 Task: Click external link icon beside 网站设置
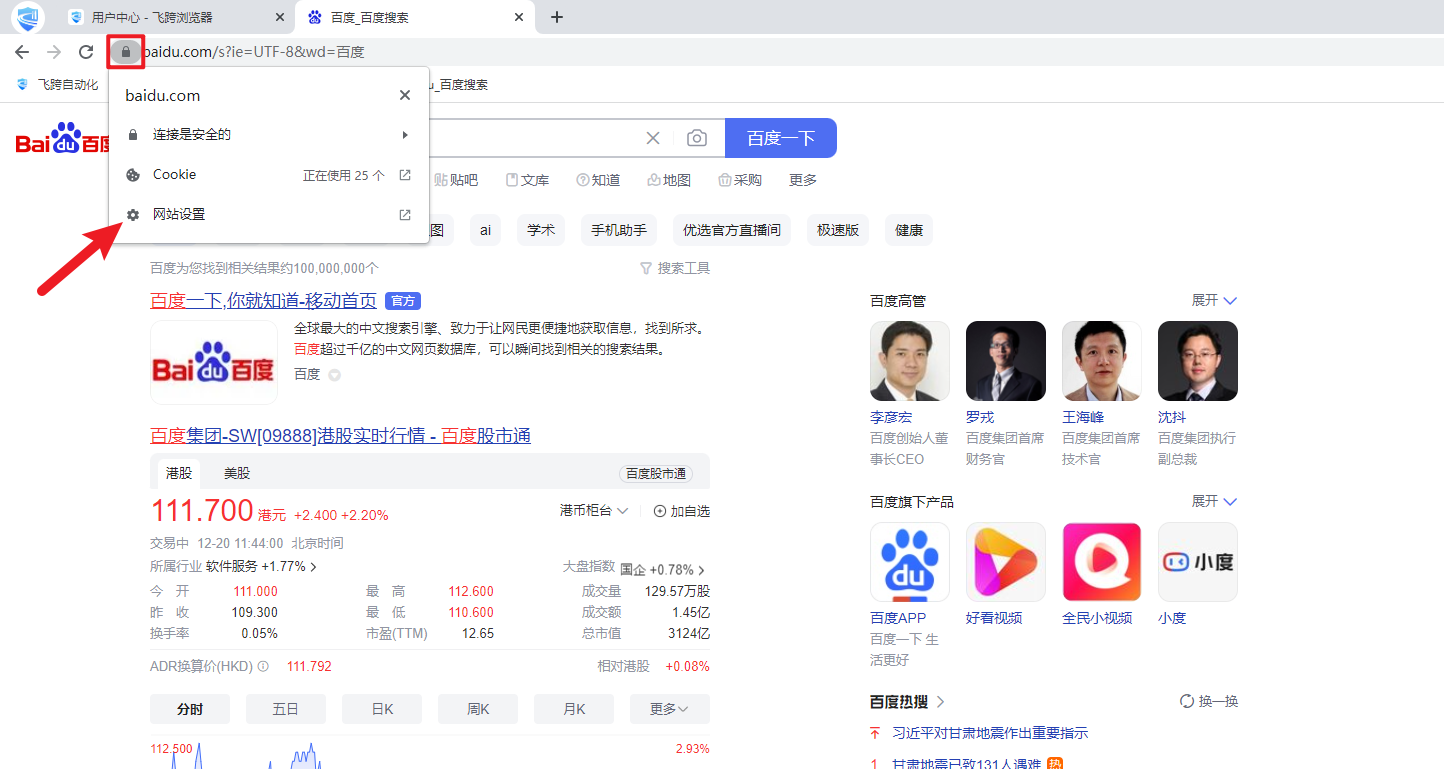pos(405,215)
